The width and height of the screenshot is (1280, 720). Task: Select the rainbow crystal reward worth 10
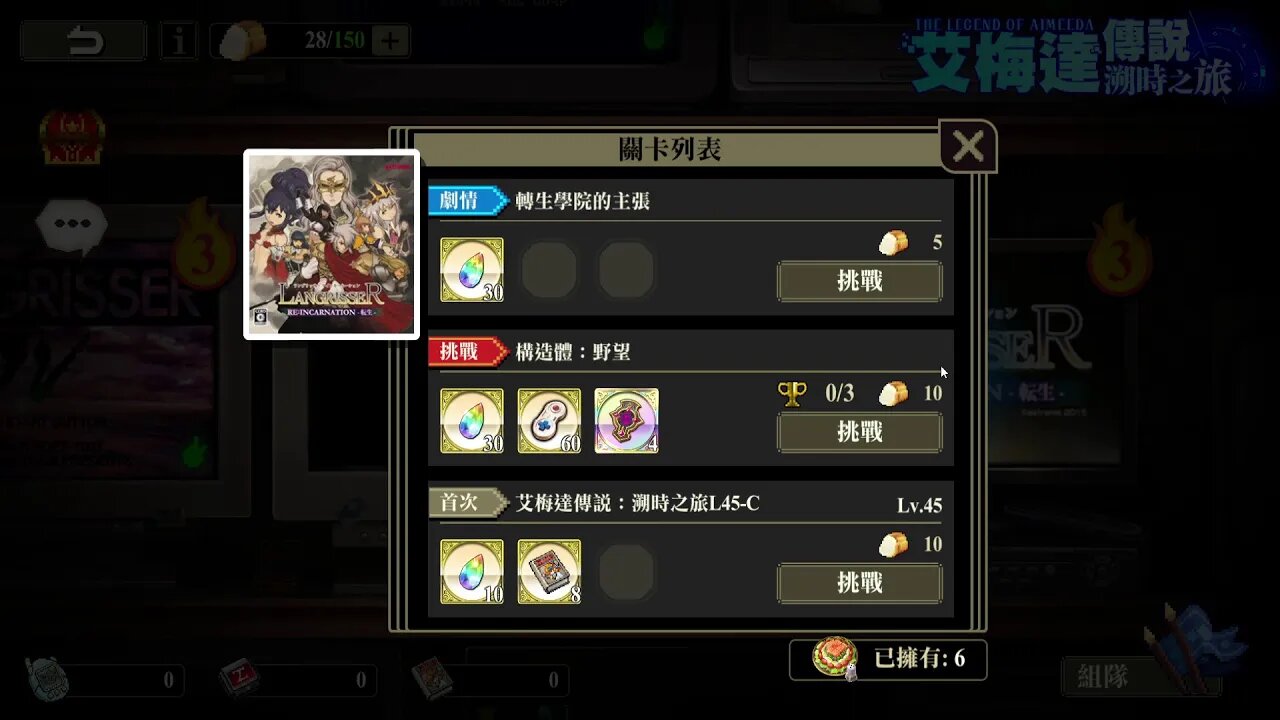472,571
